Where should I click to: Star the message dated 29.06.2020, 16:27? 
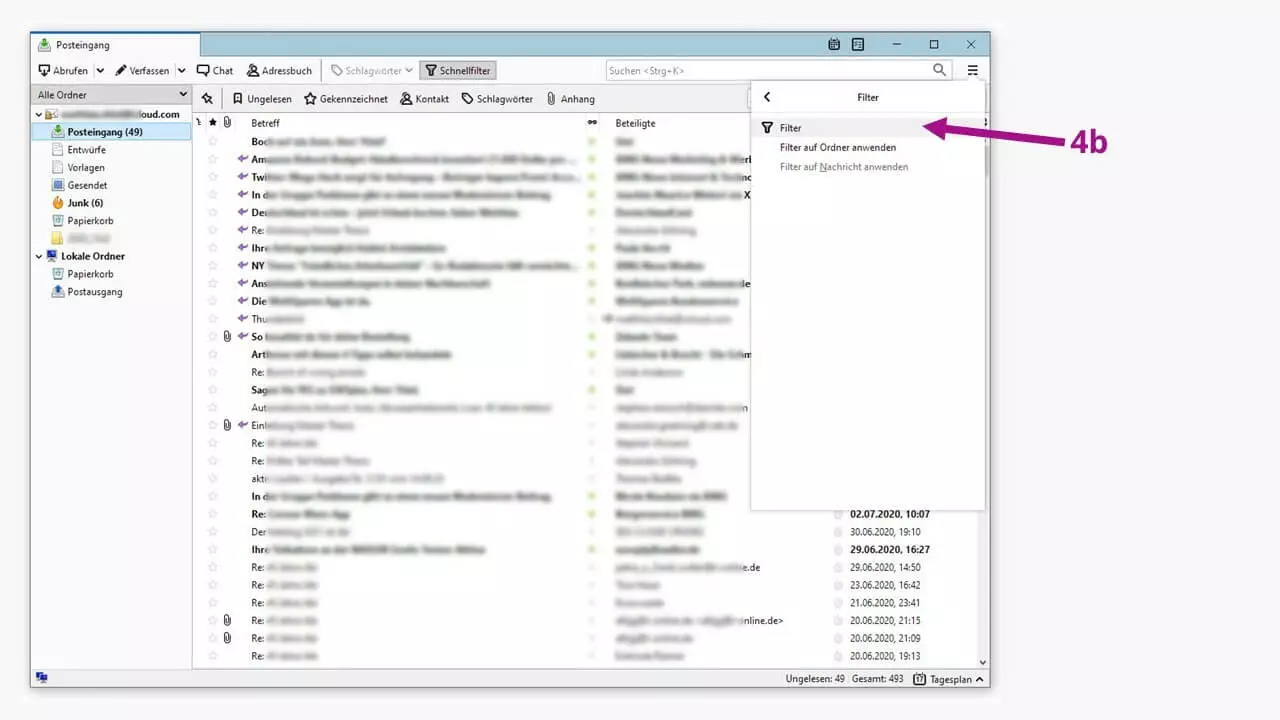point(212,550)
